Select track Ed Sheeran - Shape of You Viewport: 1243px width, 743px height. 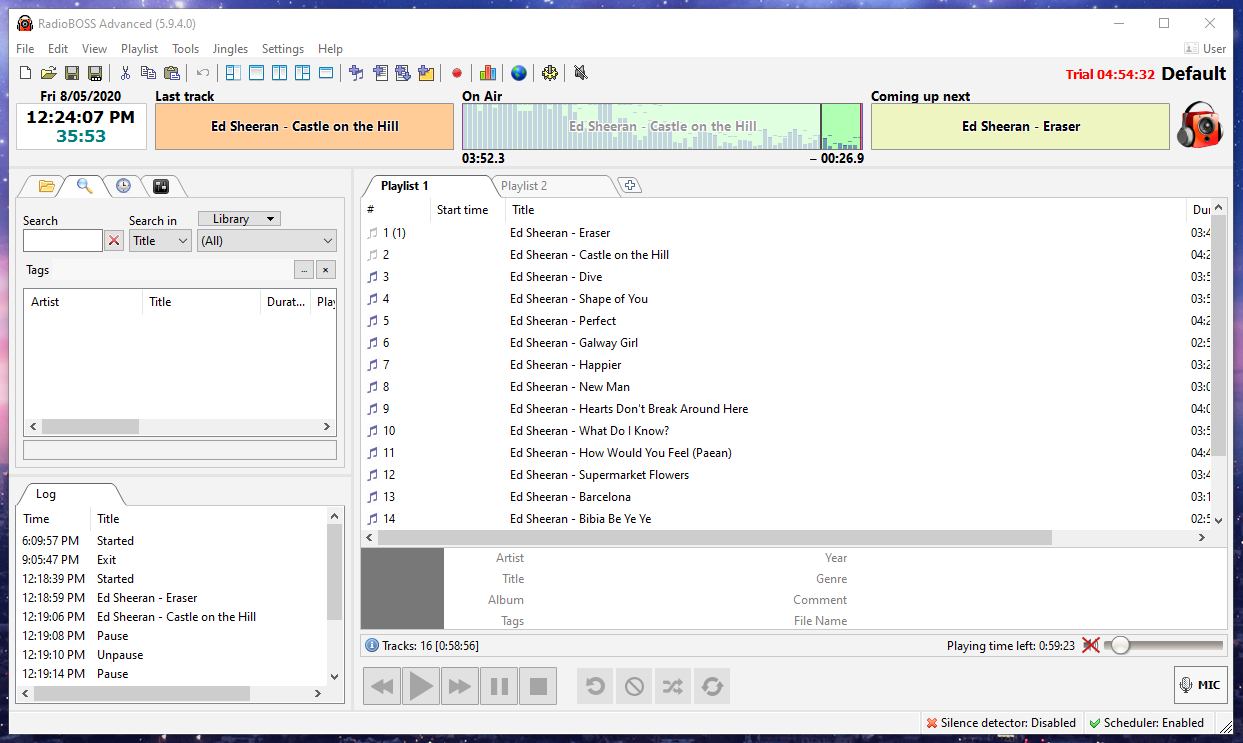click(x=578, y=299)
